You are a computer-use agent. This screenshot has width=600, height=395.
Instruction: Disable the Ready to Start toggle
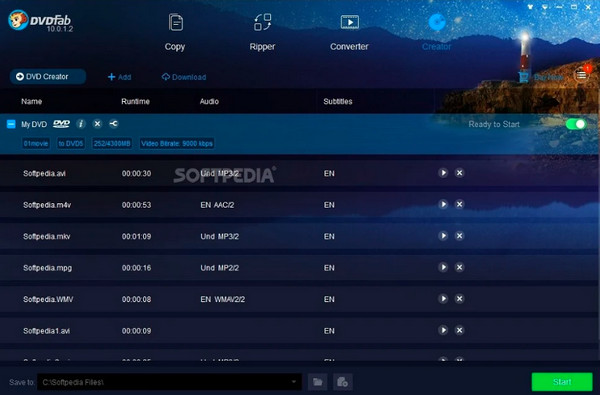(x=576, y=124)
